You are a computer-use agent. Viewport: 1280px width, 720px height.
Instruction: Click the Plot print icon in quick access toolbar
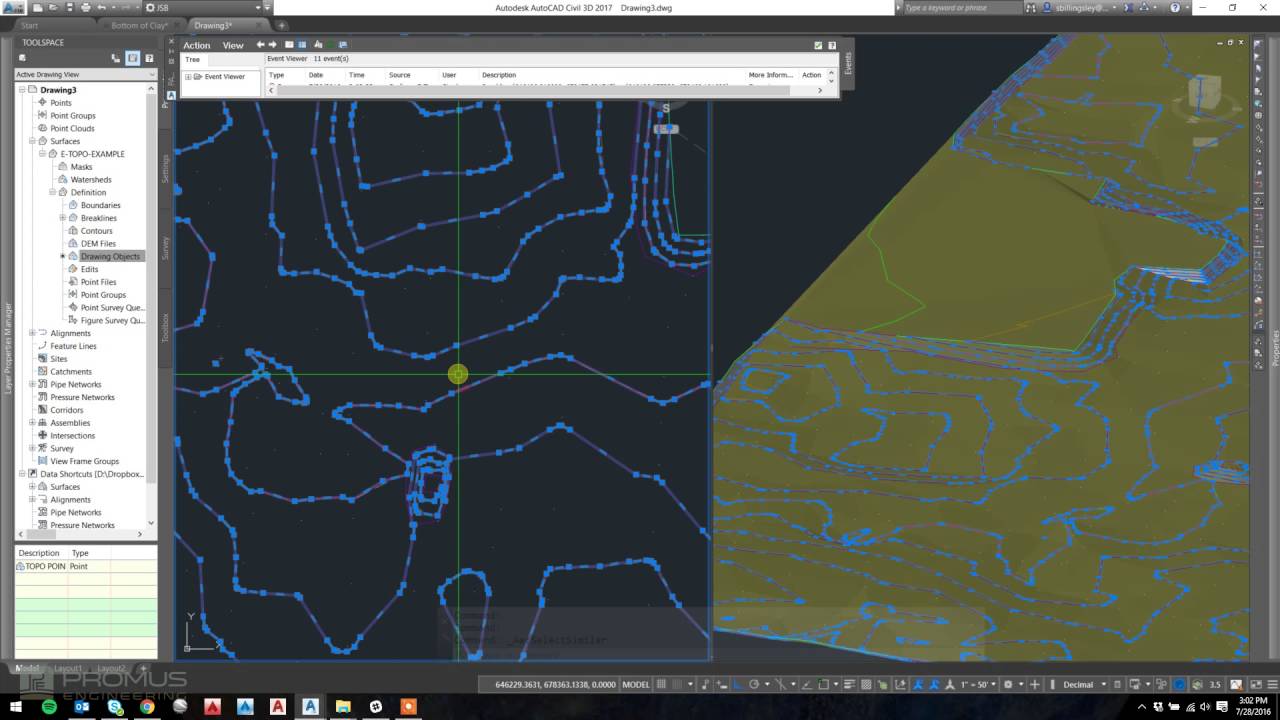point(85,8)
